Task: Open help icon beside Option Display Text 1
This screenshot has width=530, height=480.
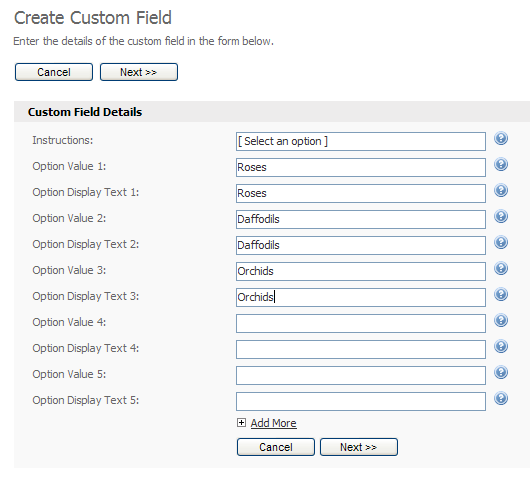Action: coord(501,190)
